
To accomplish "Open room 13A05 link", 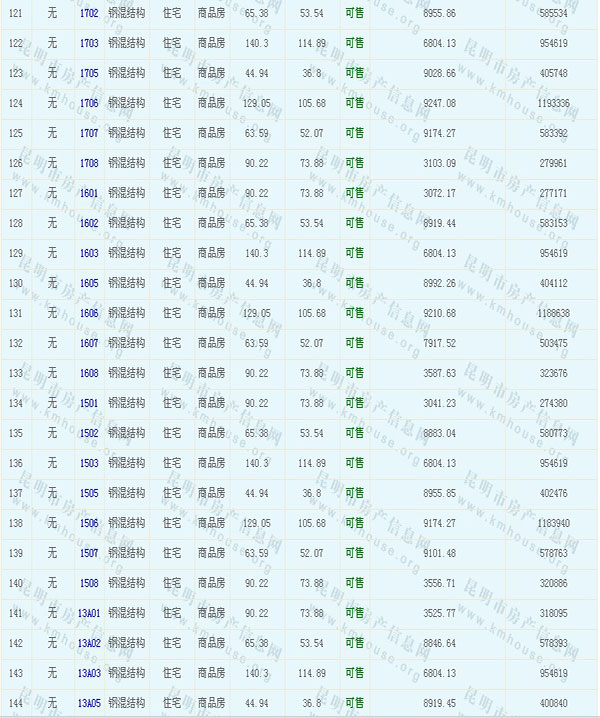I will point(89,704).
